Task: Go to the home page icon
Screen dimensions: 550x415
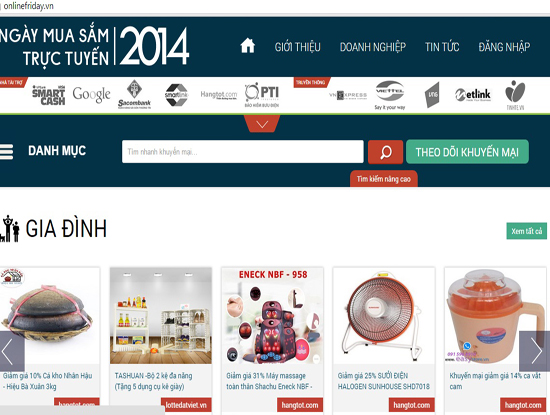Action: tap(248, 46)
